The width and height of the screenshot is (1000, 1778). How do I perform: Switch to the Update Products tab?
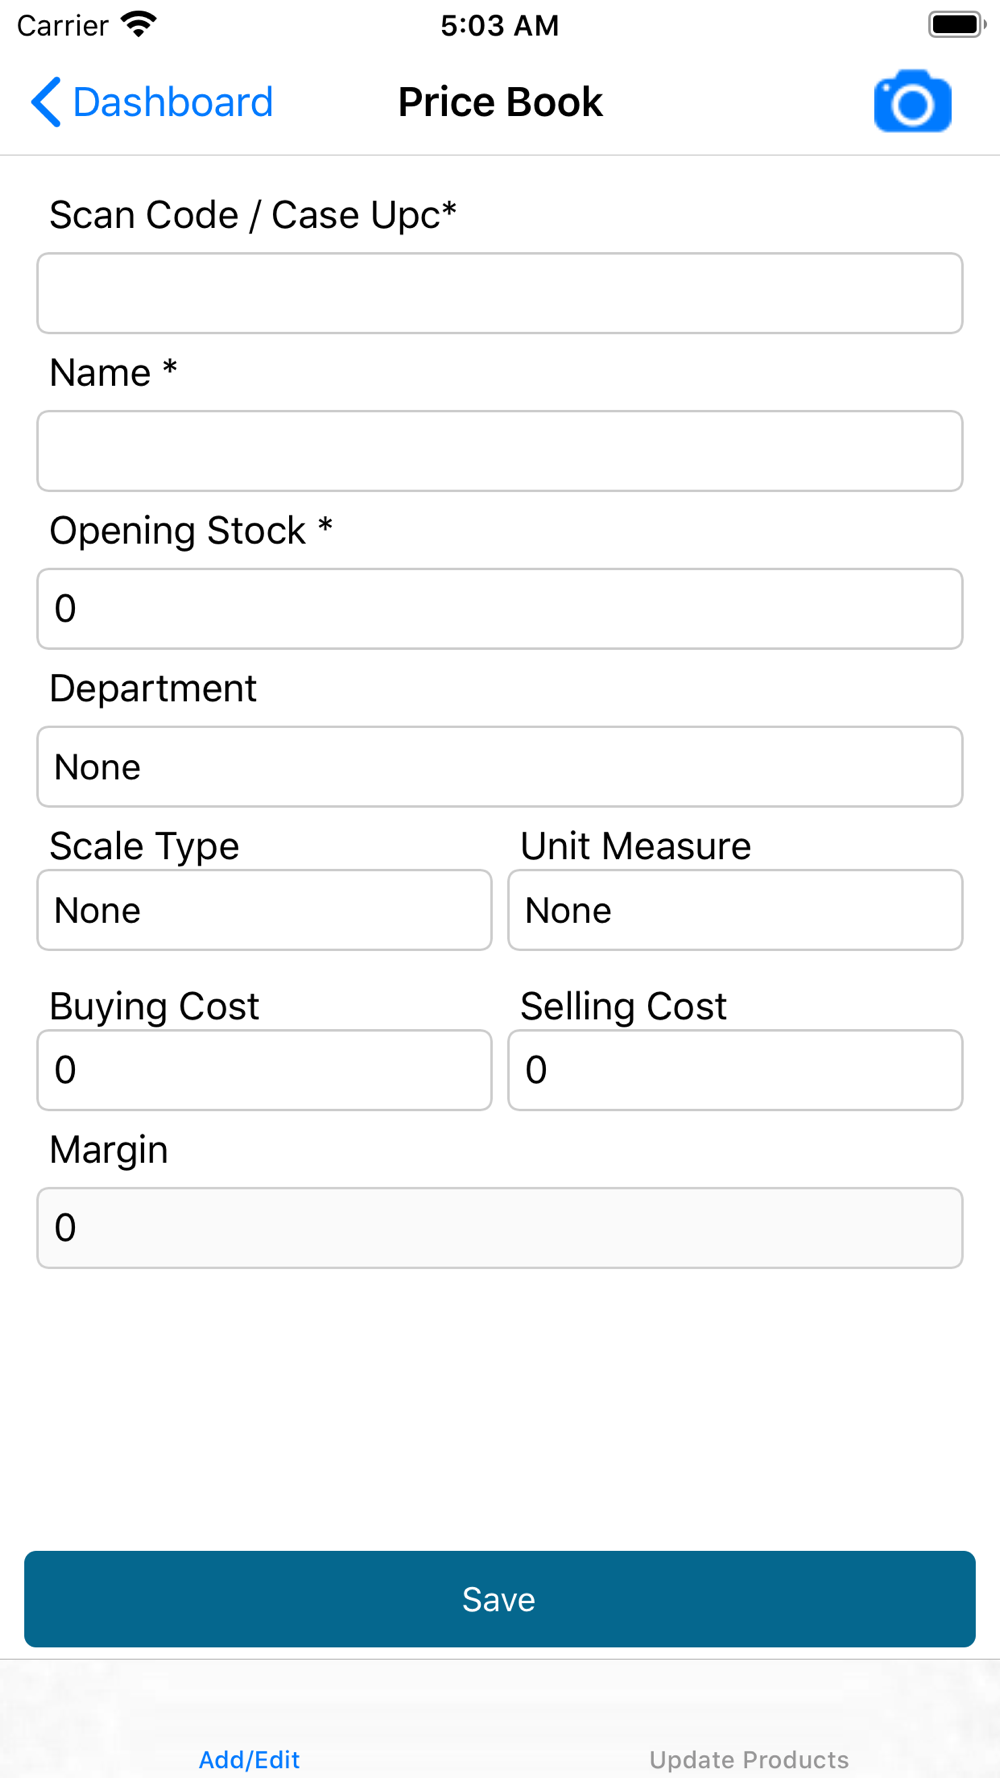coord(749,1759)
